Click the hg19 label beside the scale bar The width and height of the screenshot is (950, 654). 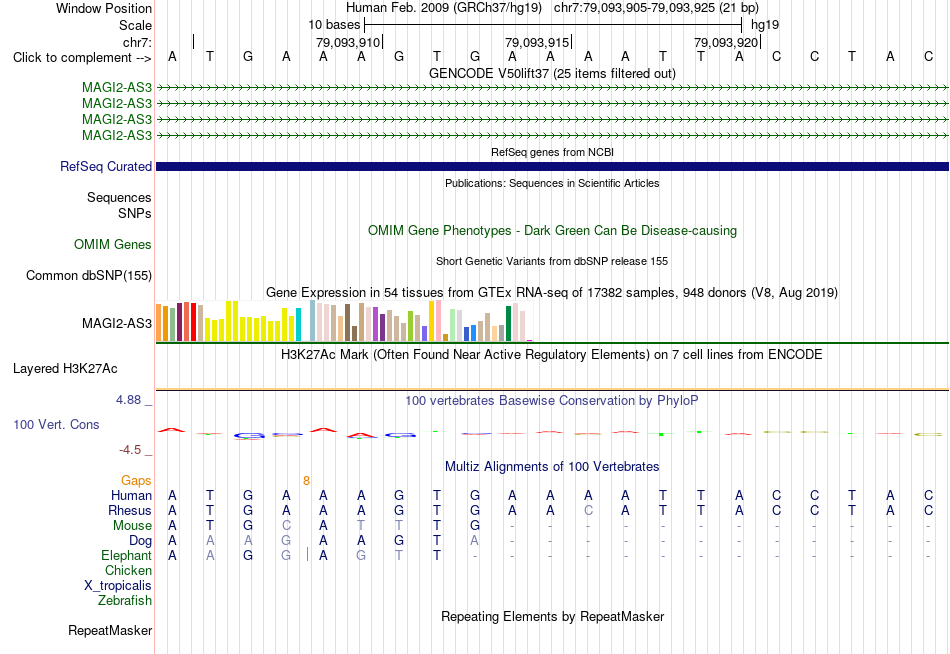[765, 25]
